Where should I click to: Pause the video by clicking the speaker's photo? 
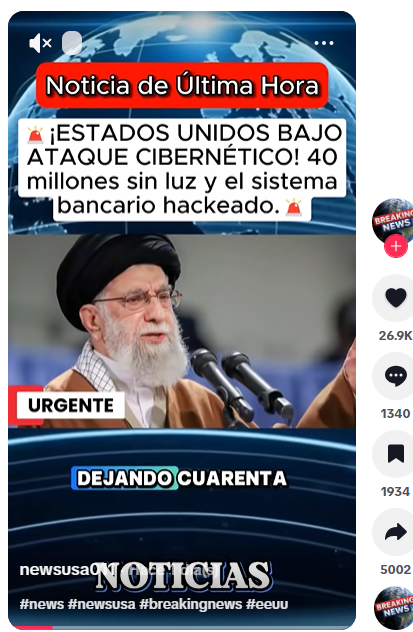point(182,331)
